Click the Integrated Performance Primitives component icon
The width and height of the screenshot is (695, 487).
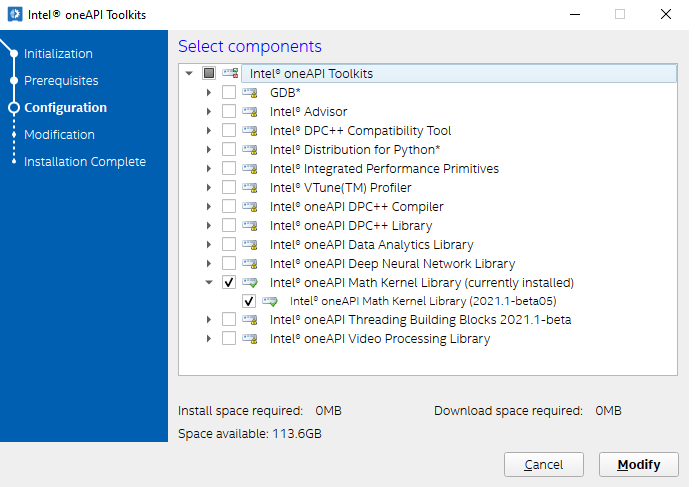click(x=250, y=169)
